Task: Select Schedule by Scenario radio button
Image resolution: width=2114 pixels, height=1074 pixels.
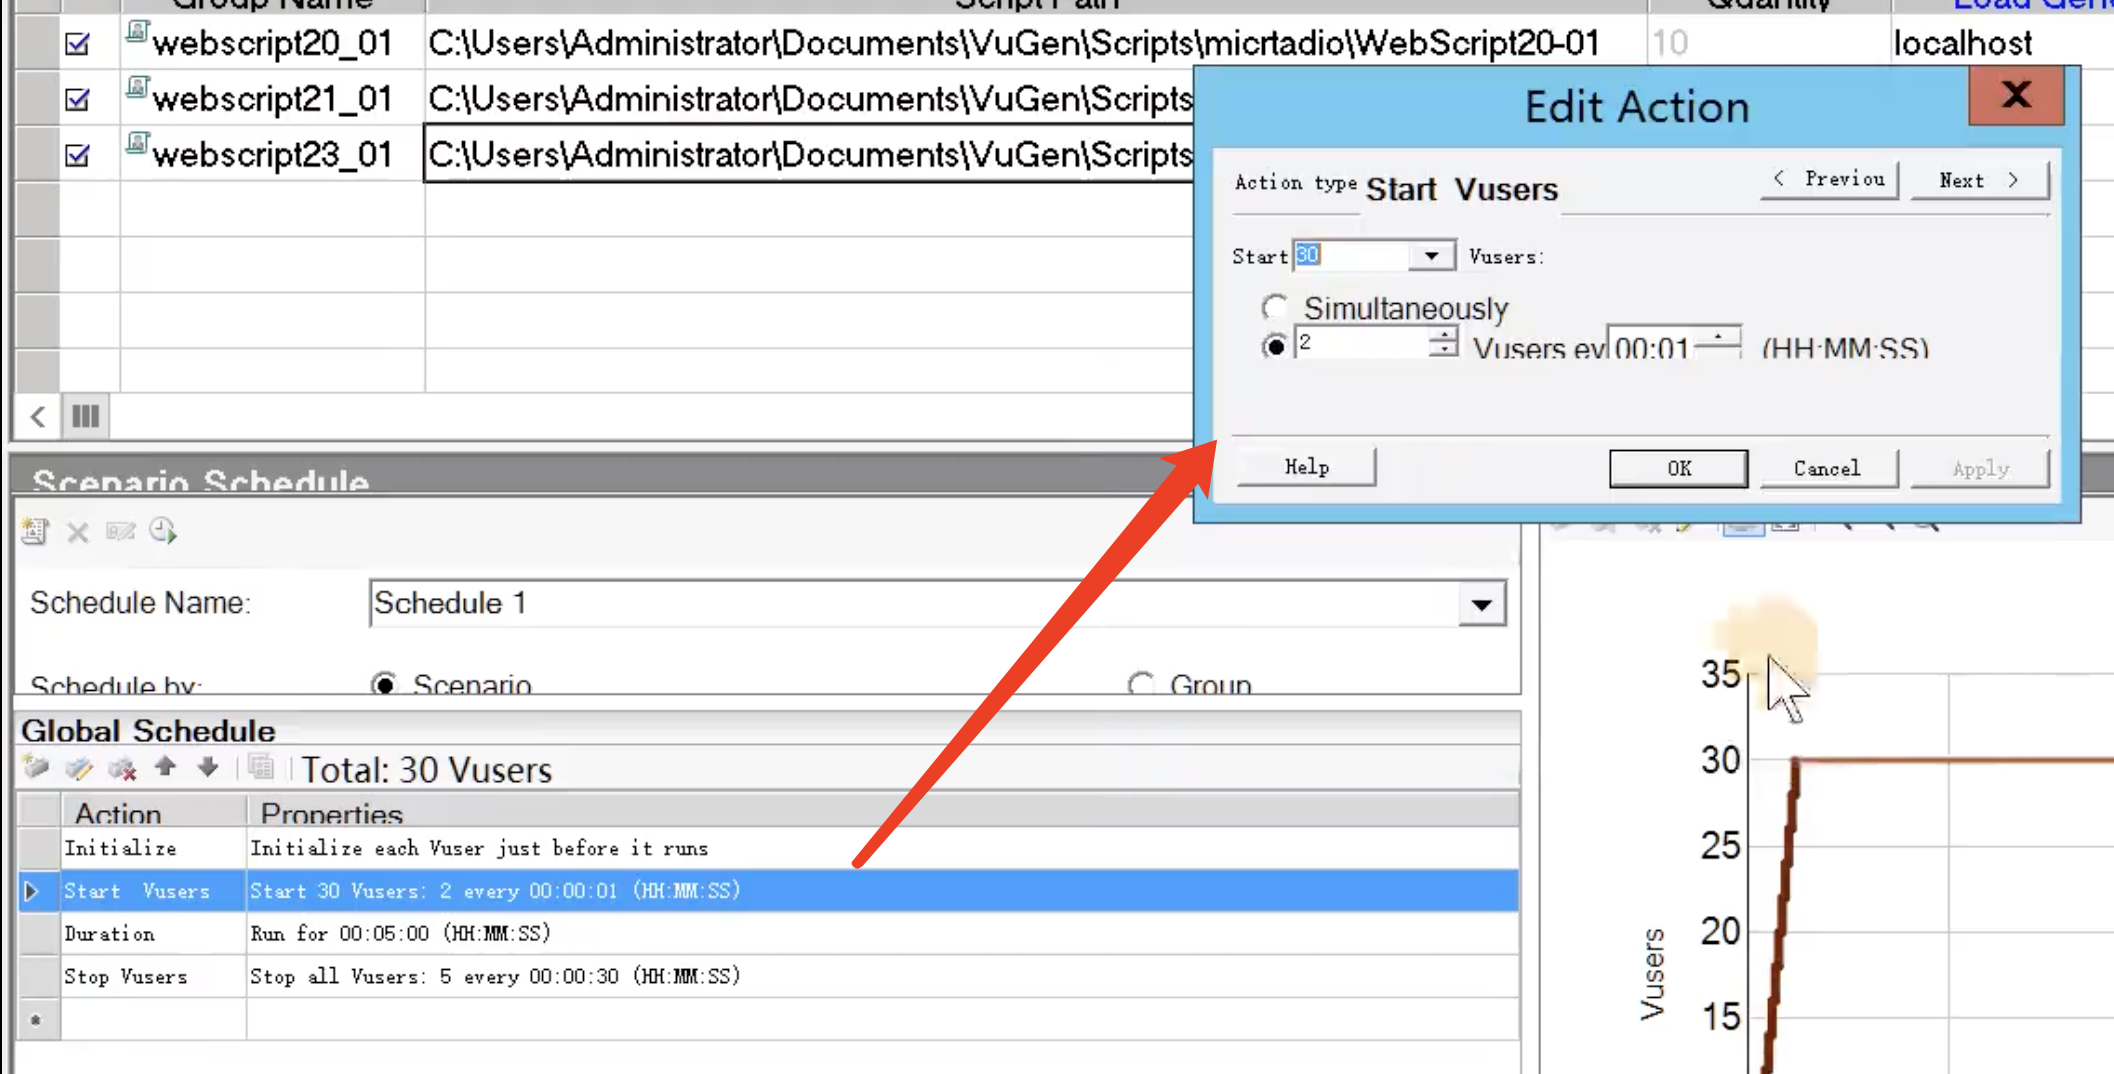Action: point(384,684)
